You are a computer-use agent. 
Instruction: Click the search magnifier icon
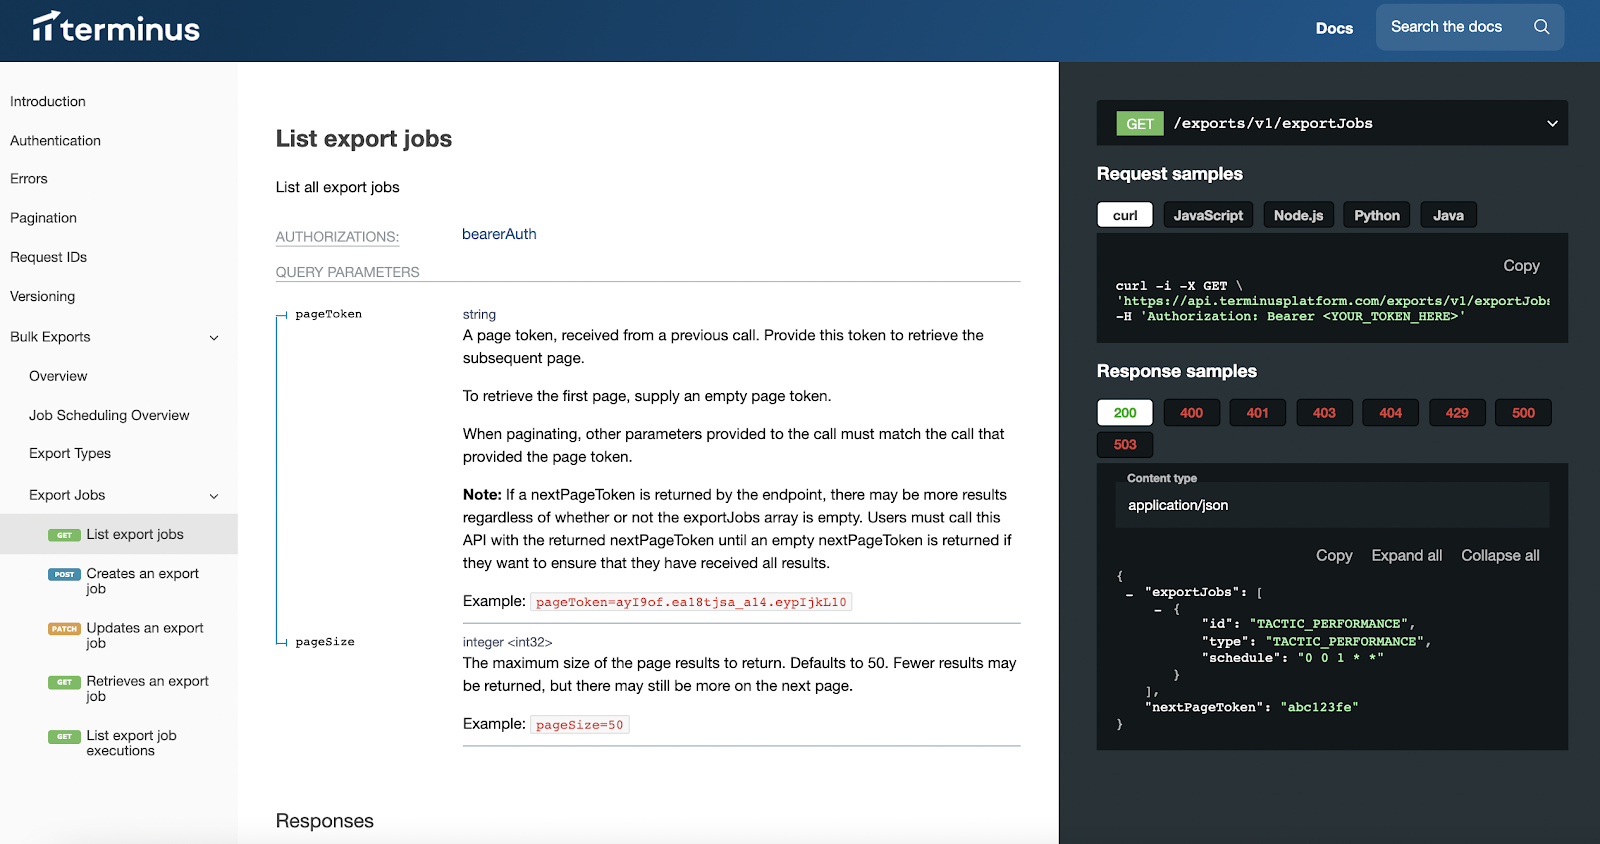tap(1541, 27)
